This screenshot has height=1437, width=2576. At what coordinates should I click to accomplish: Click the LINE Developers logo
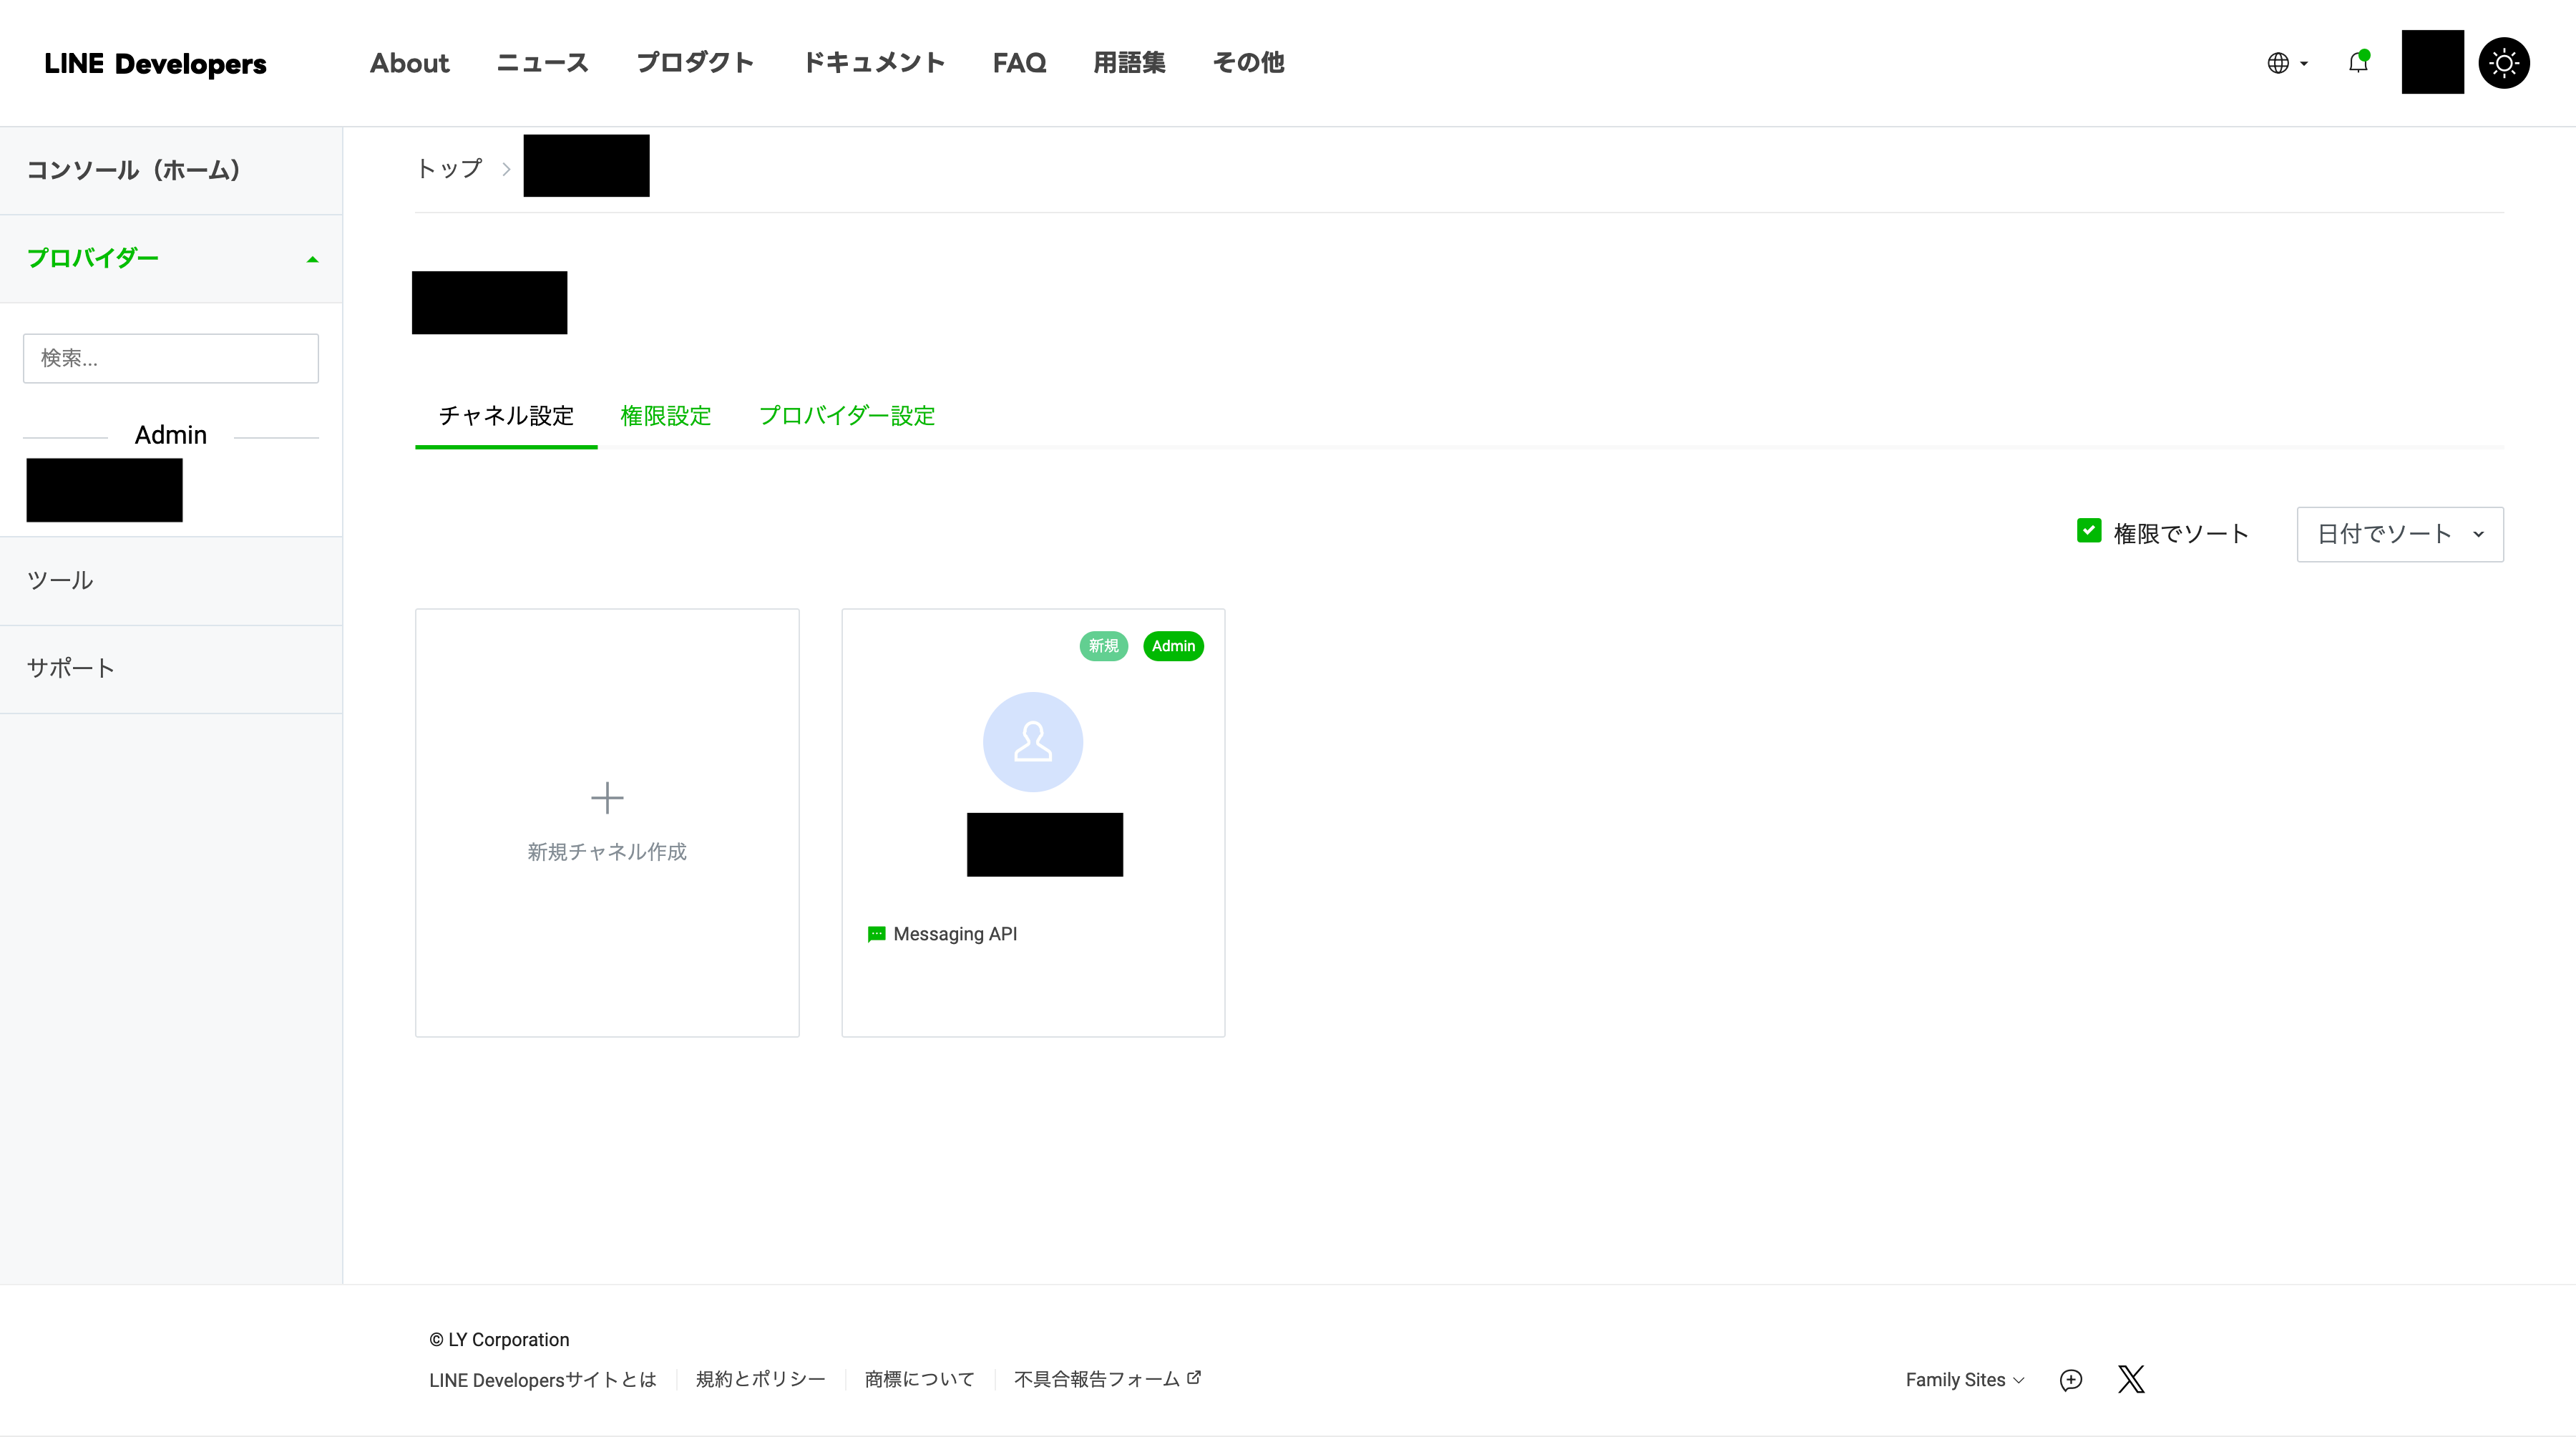pos(155,63)
